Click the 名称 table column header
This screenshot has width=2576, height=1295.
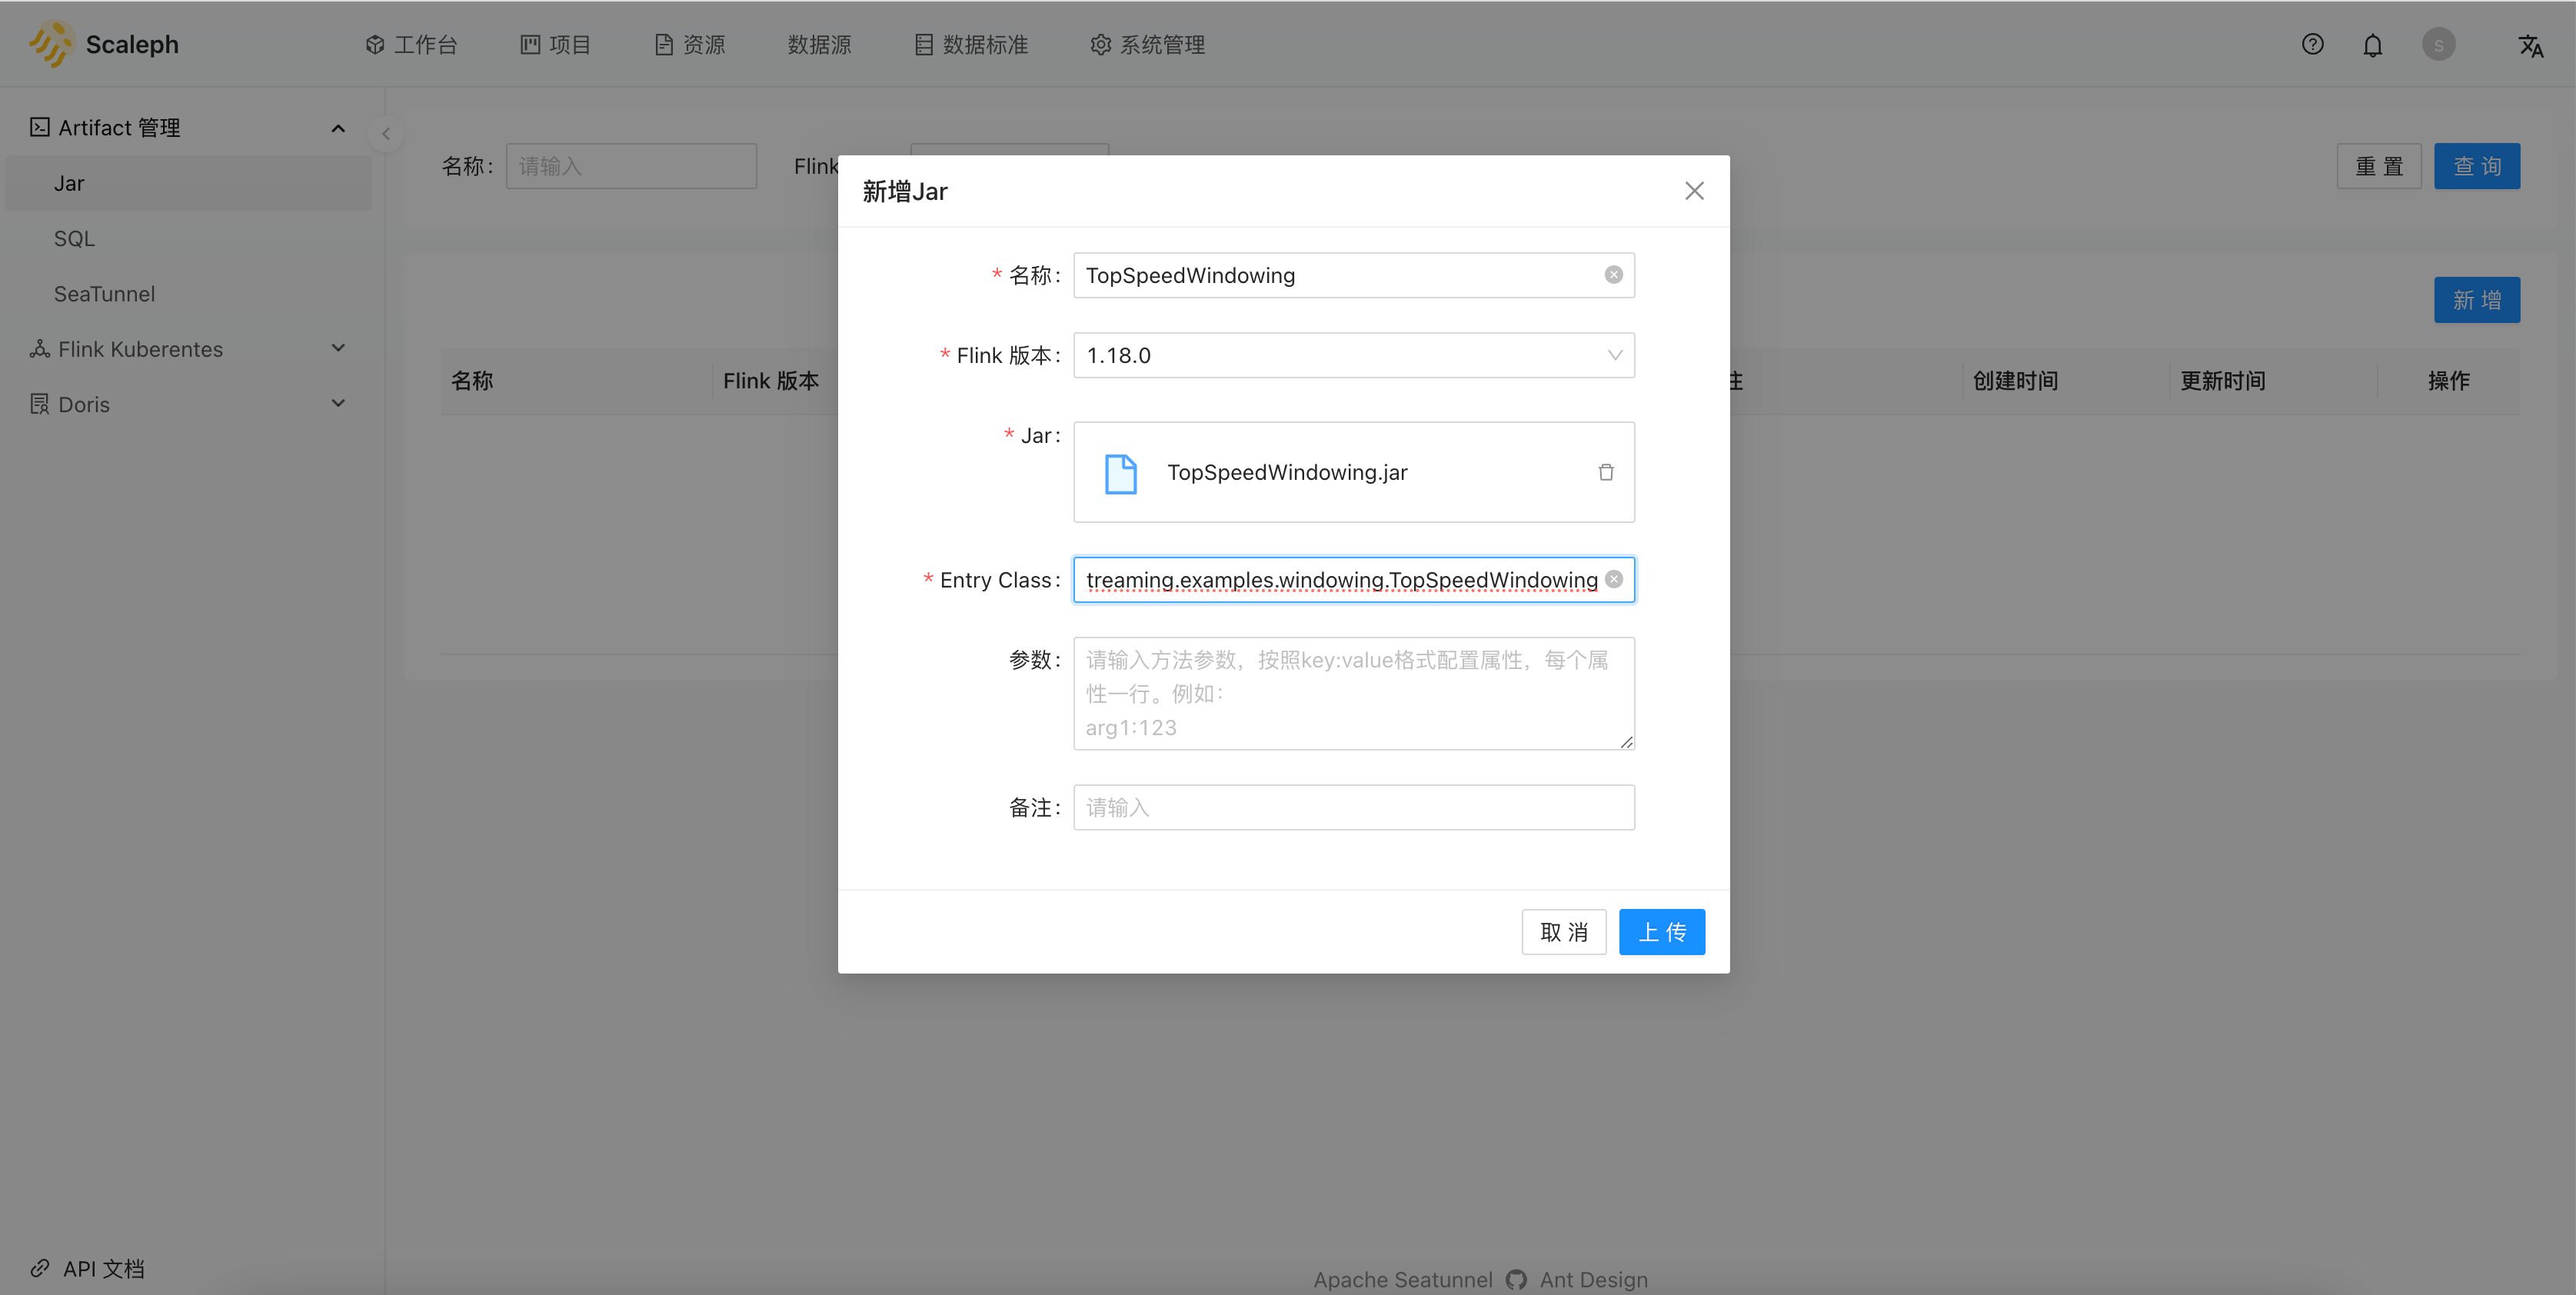click(x=472, y=381)
